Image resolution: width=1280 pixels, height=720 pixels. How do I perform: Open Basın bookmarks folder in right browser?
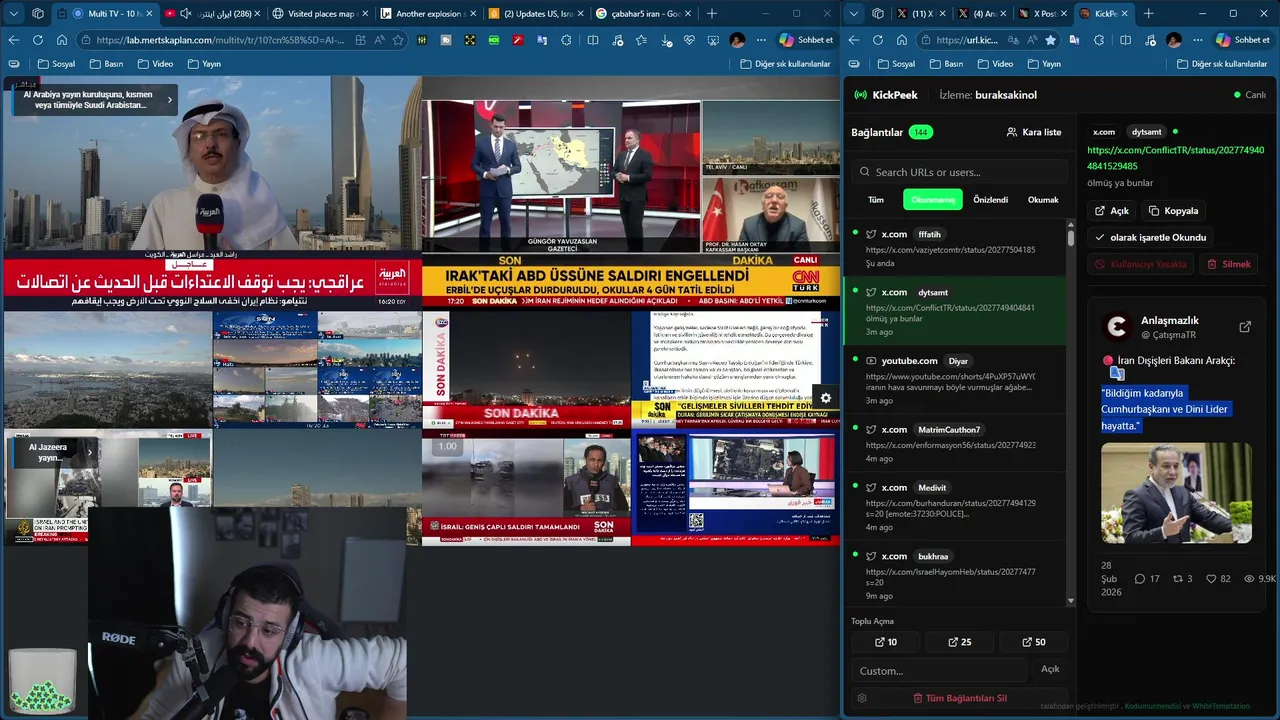946,64
